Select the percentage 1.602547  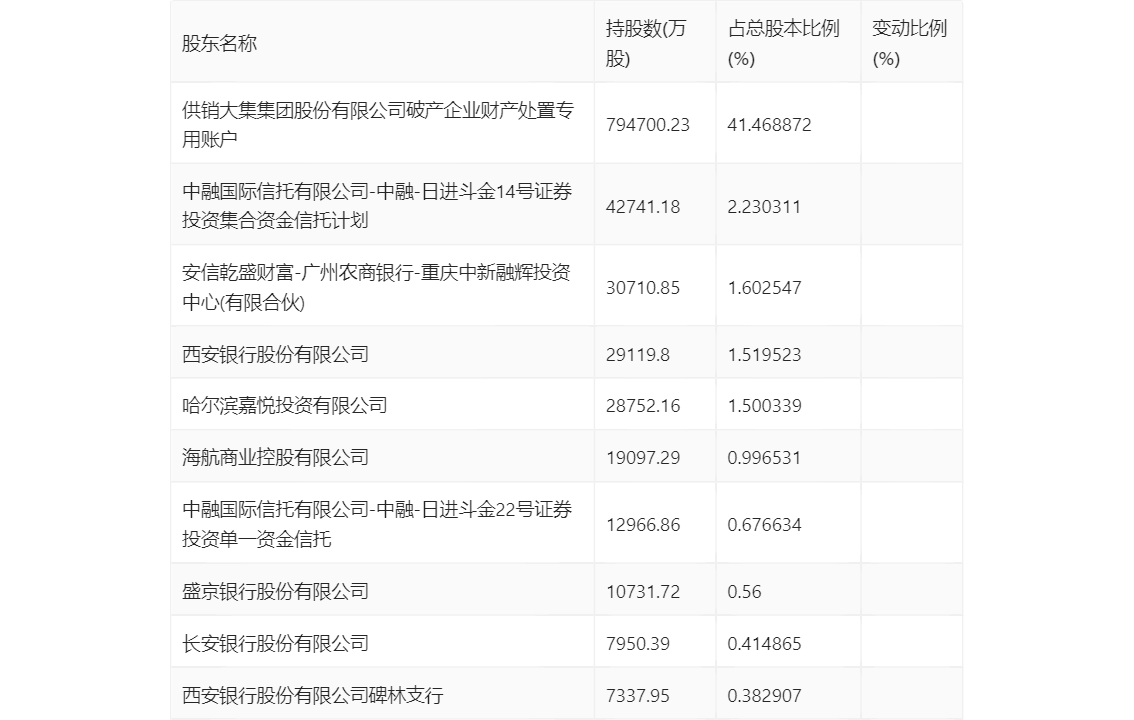tap(764, 288)
